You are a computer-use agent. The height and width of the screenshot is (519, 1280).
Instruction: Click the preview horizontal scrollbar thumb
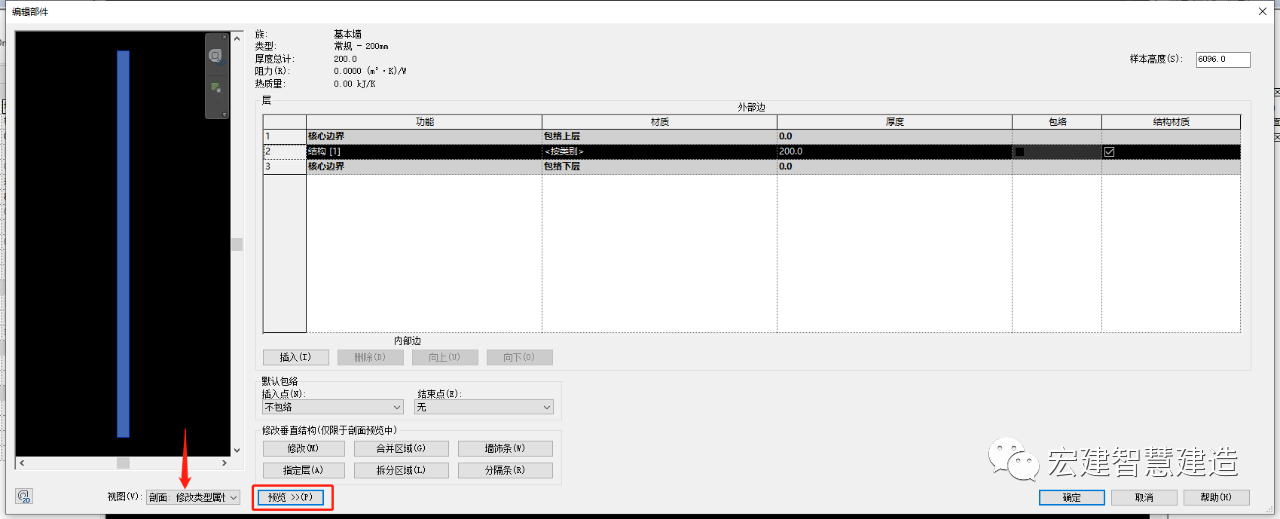[123, 463]
